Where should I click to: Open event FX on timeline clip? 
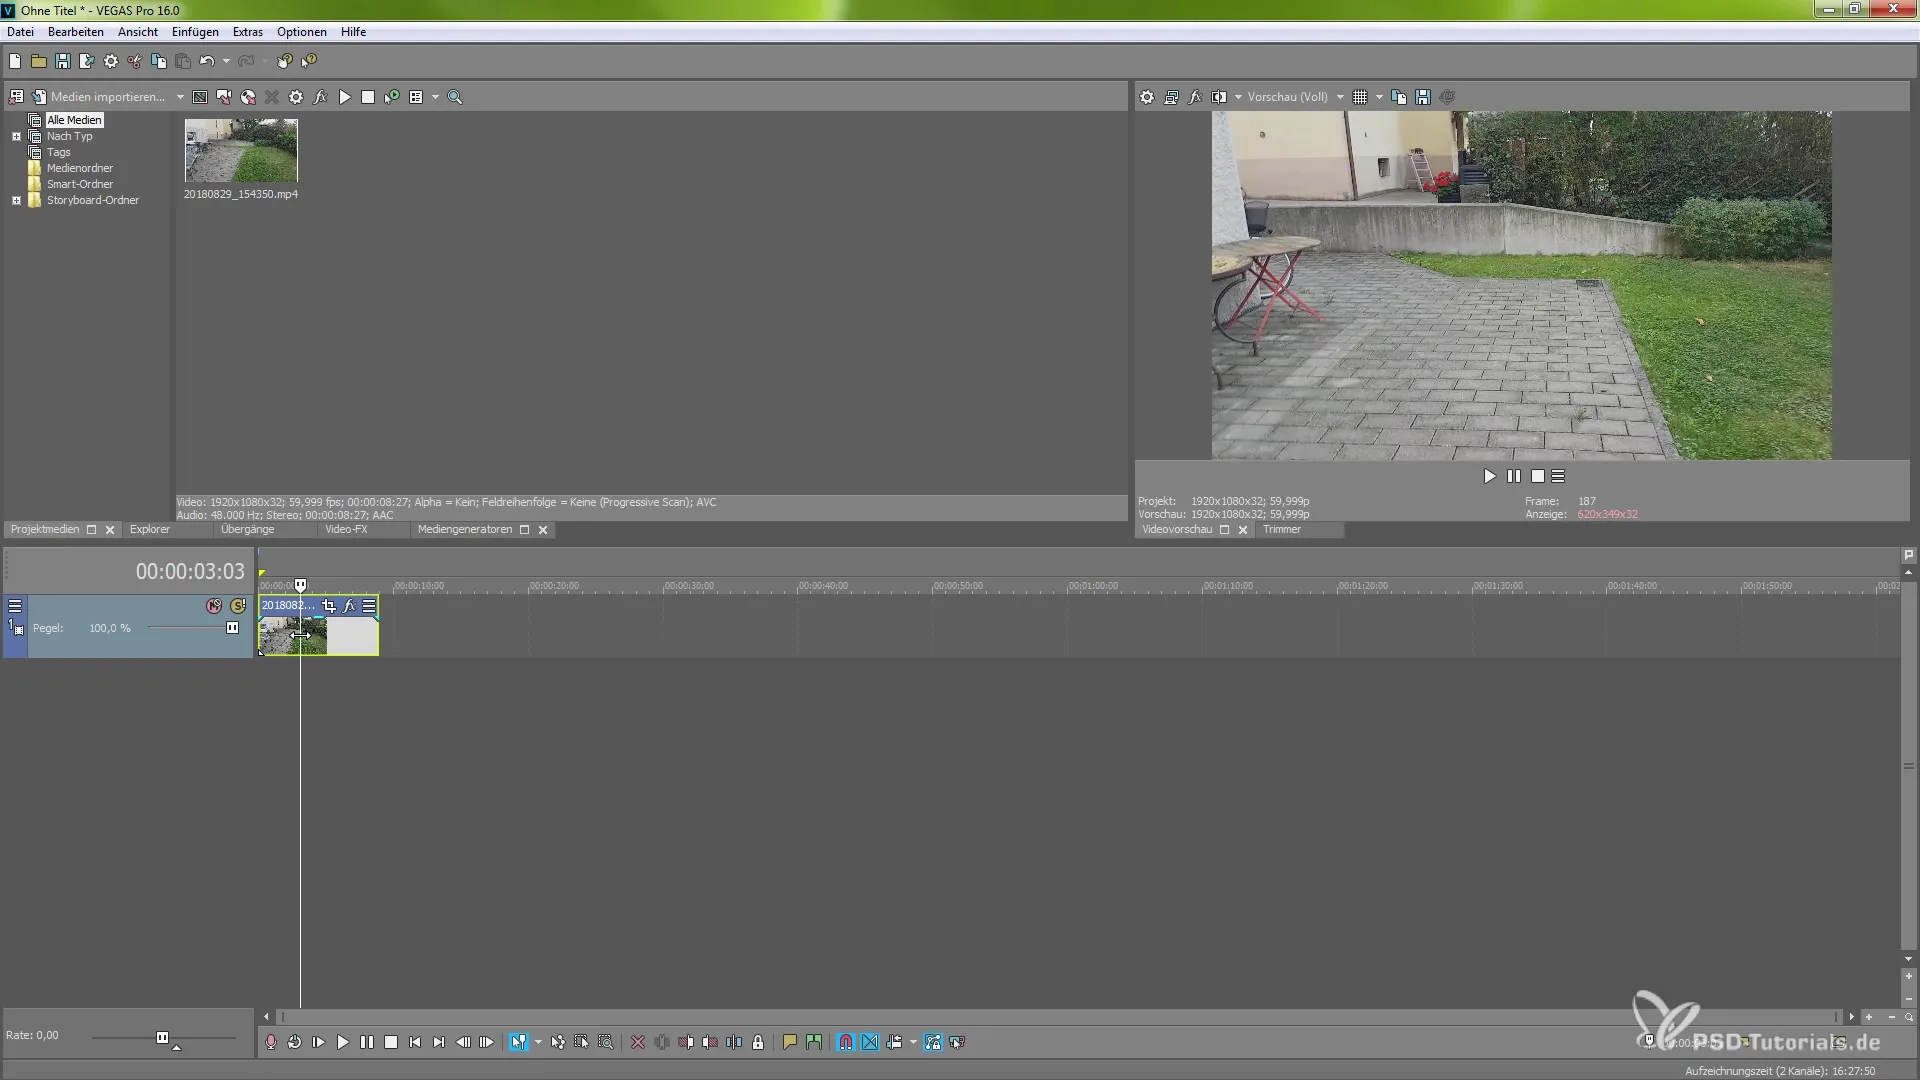(349, 606)
